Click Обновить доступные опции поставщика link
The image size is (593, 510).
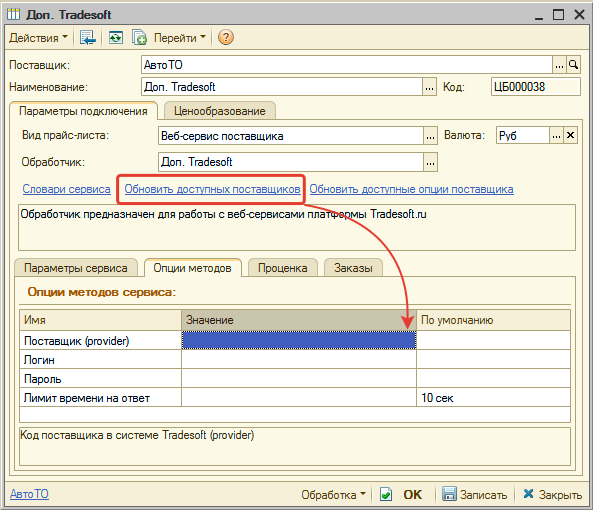click(x=411, y=189)
